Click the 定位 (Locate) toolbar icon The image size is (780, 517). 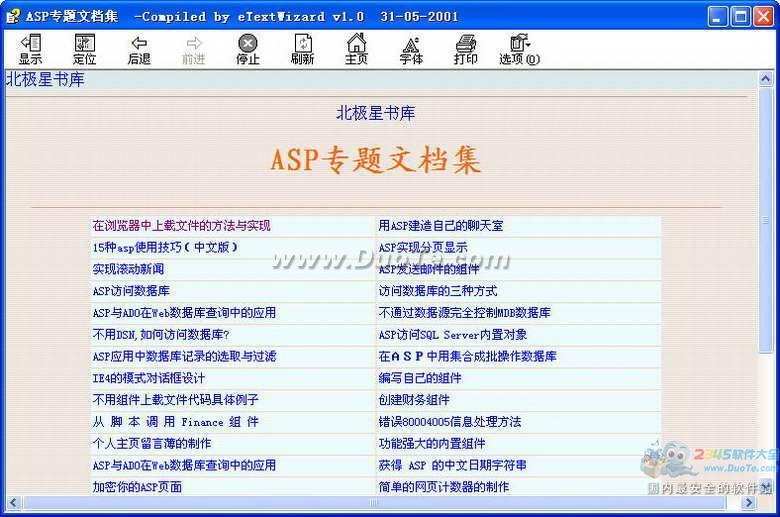85,50
